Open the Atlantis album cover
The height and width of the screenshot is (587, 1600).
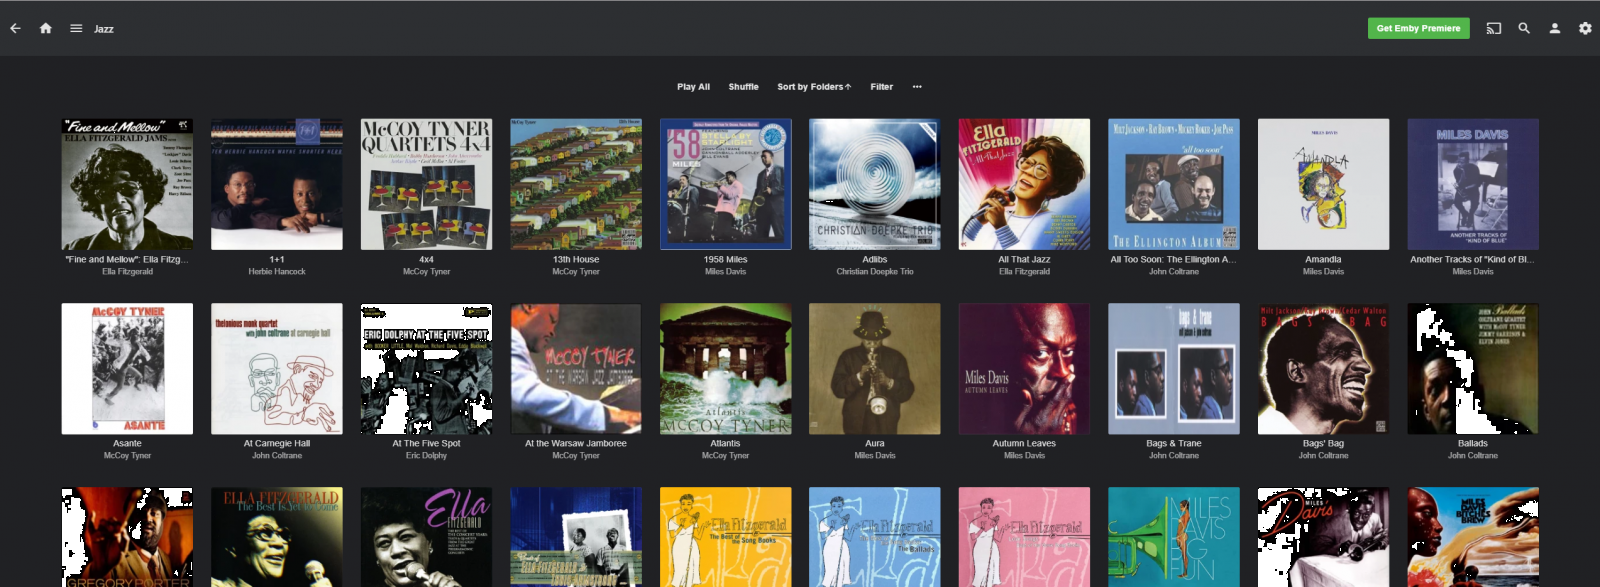pyautogui.click(x=725, y=369)
